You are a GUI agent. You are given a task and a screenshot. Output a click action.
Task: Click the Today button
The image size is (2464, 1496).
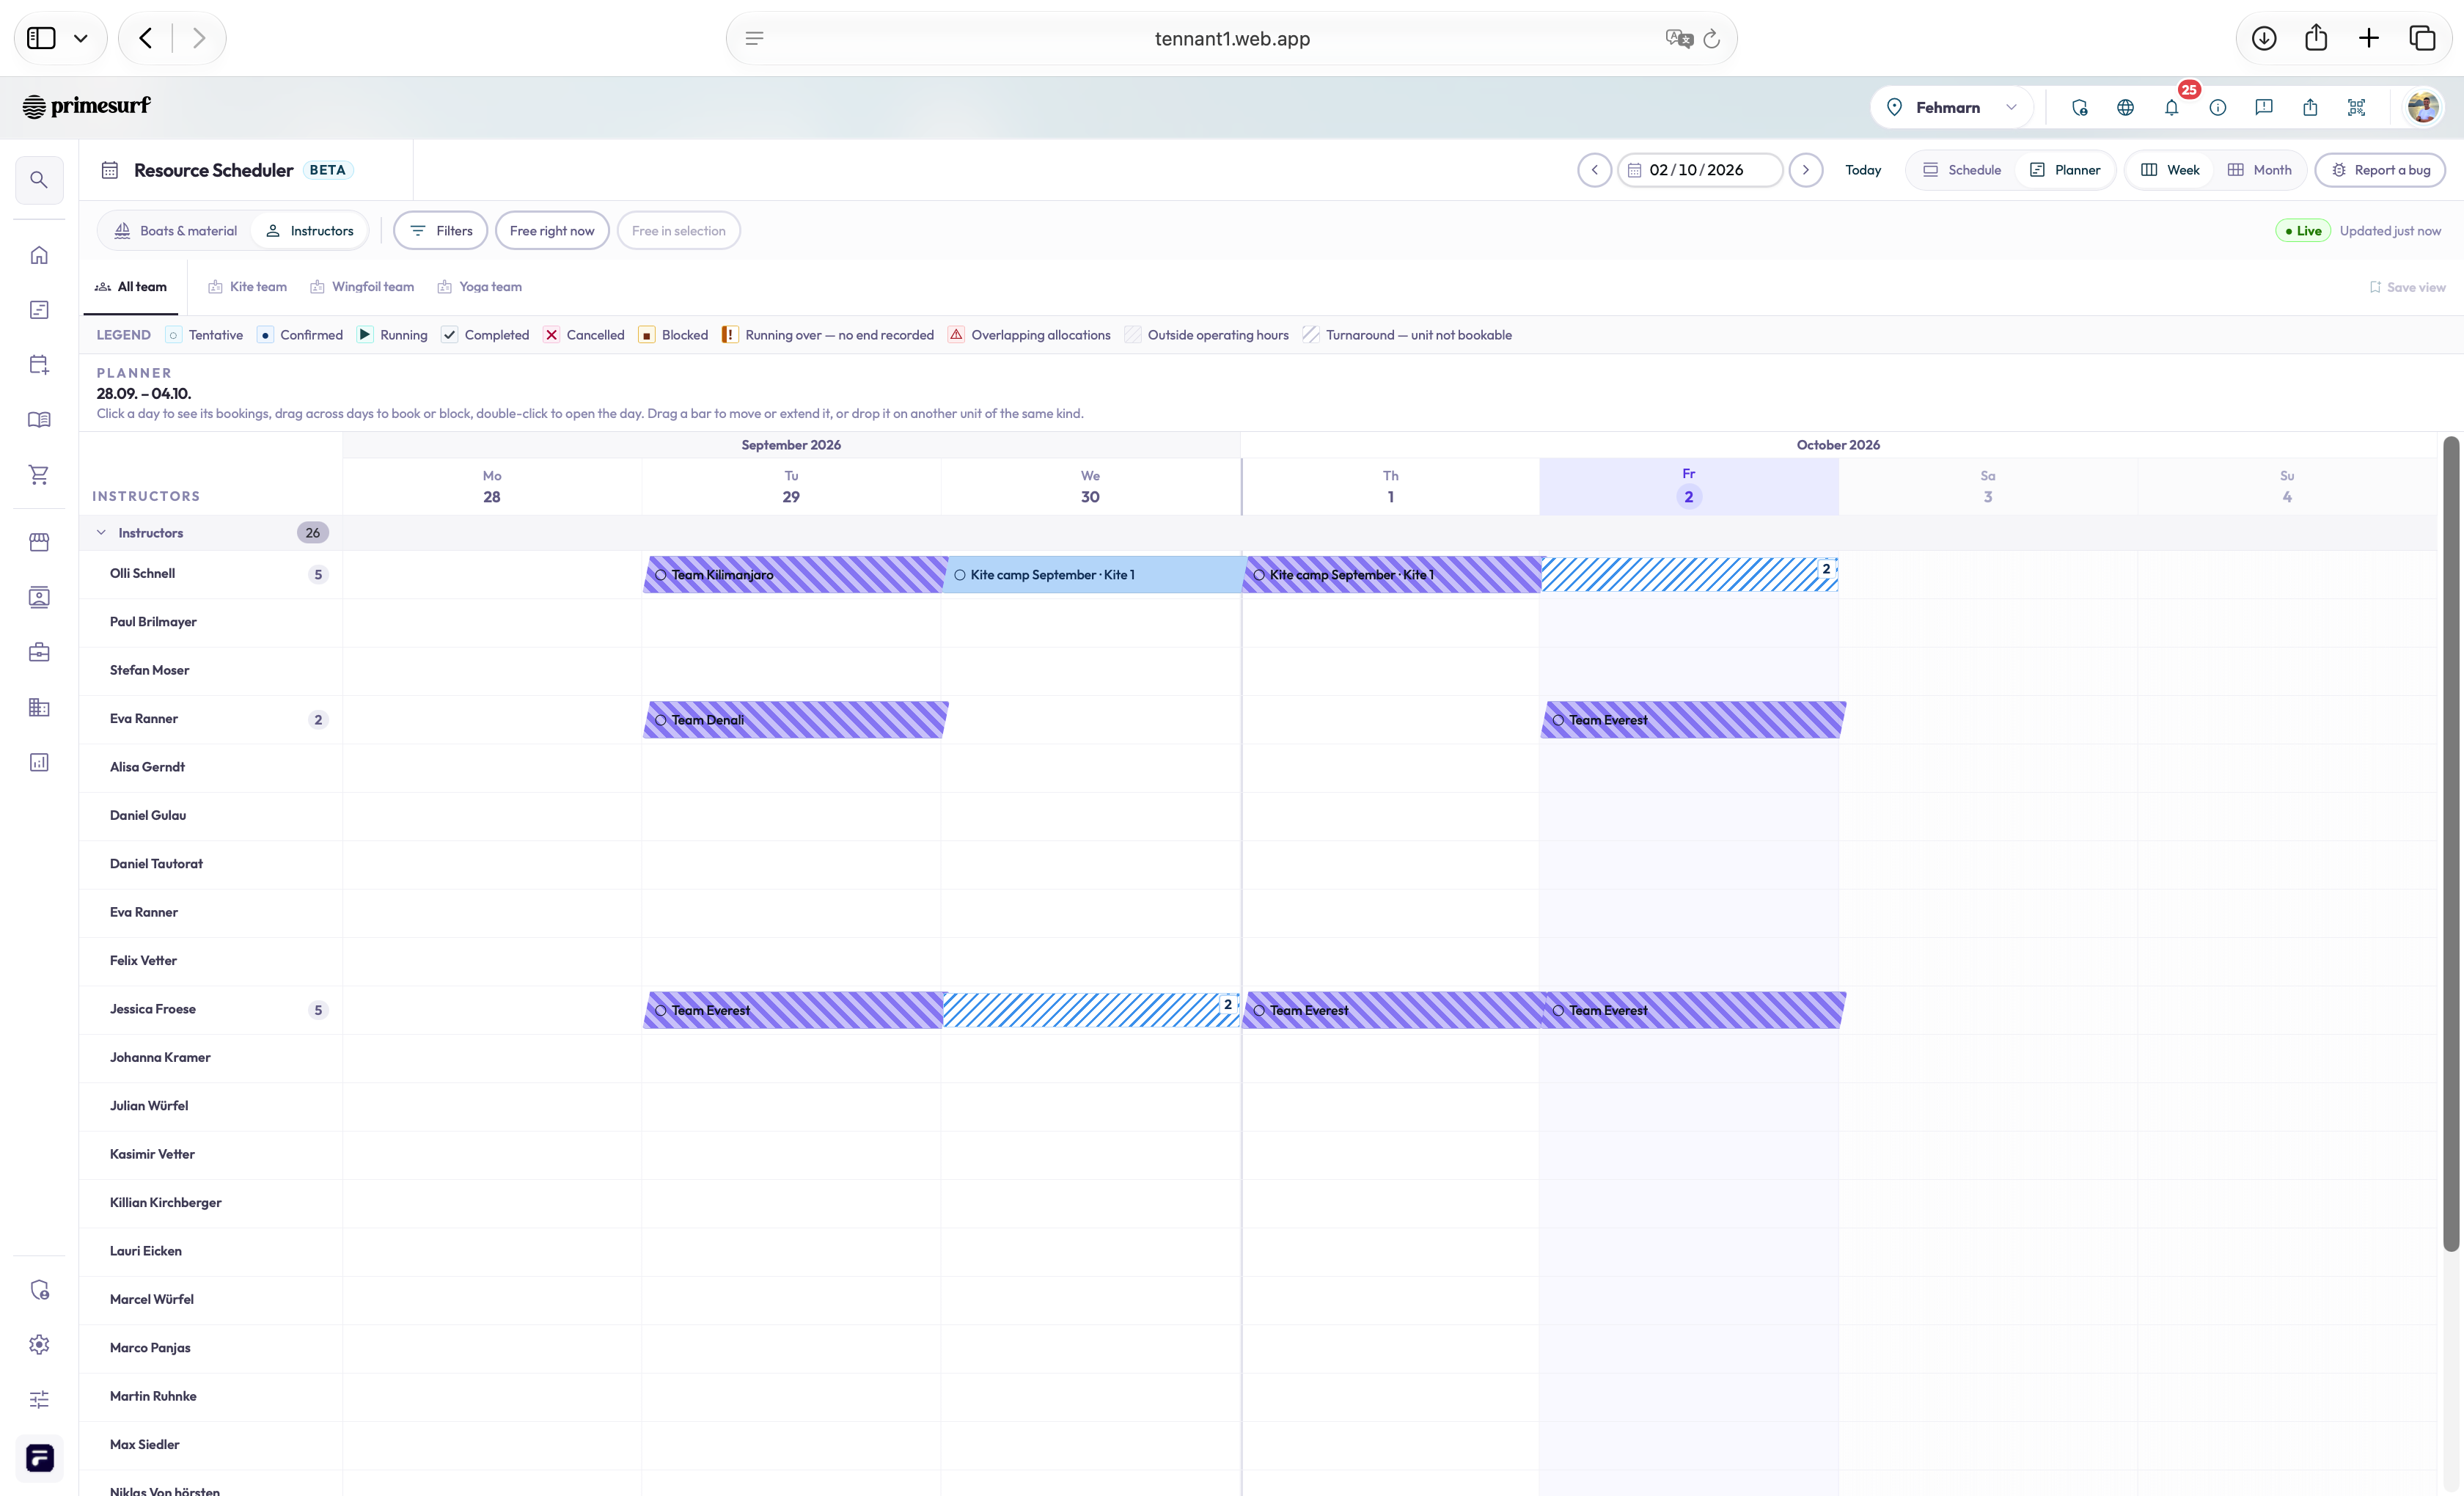tap(1863, 170)
